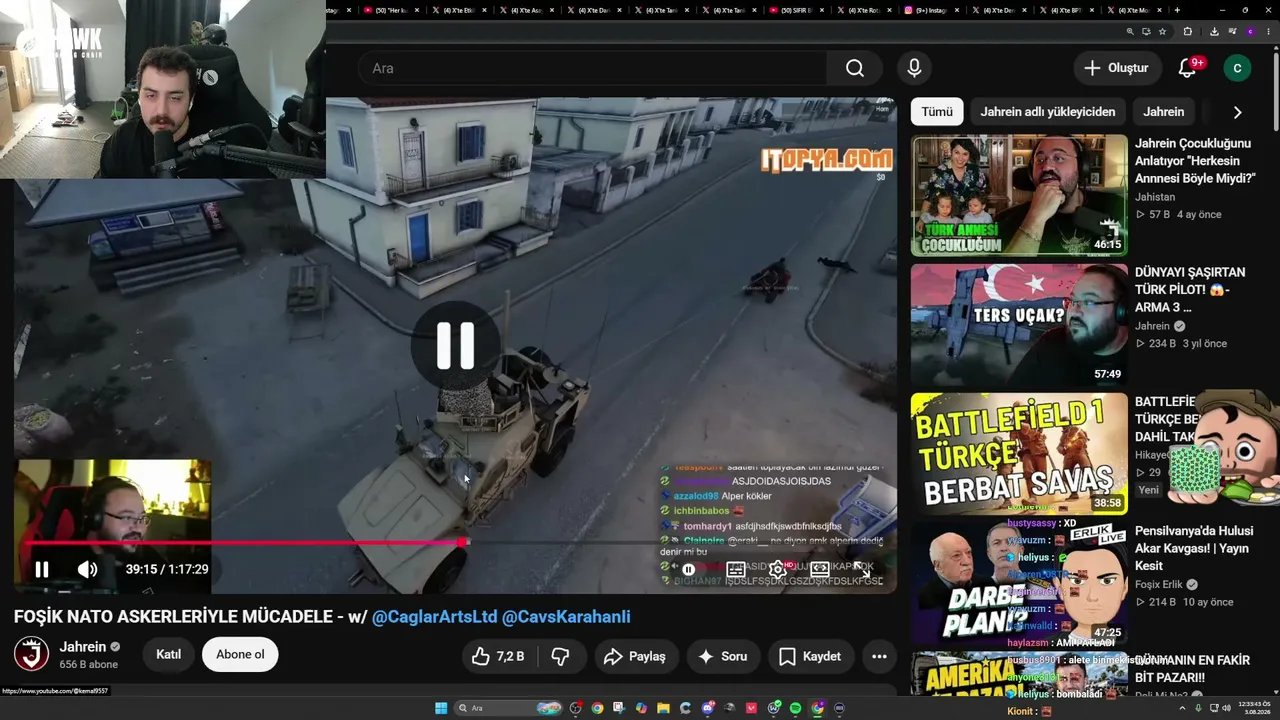Open the 'DARBE PLANI?' video thumbnail
Viewport: 1280px width, 720px height.
pos(1019,583)
